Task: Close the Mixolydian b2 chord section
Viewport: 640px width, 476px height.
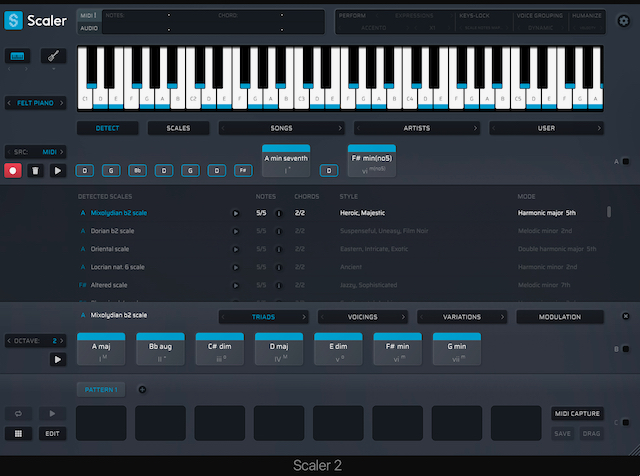Action: pos(625,316)
